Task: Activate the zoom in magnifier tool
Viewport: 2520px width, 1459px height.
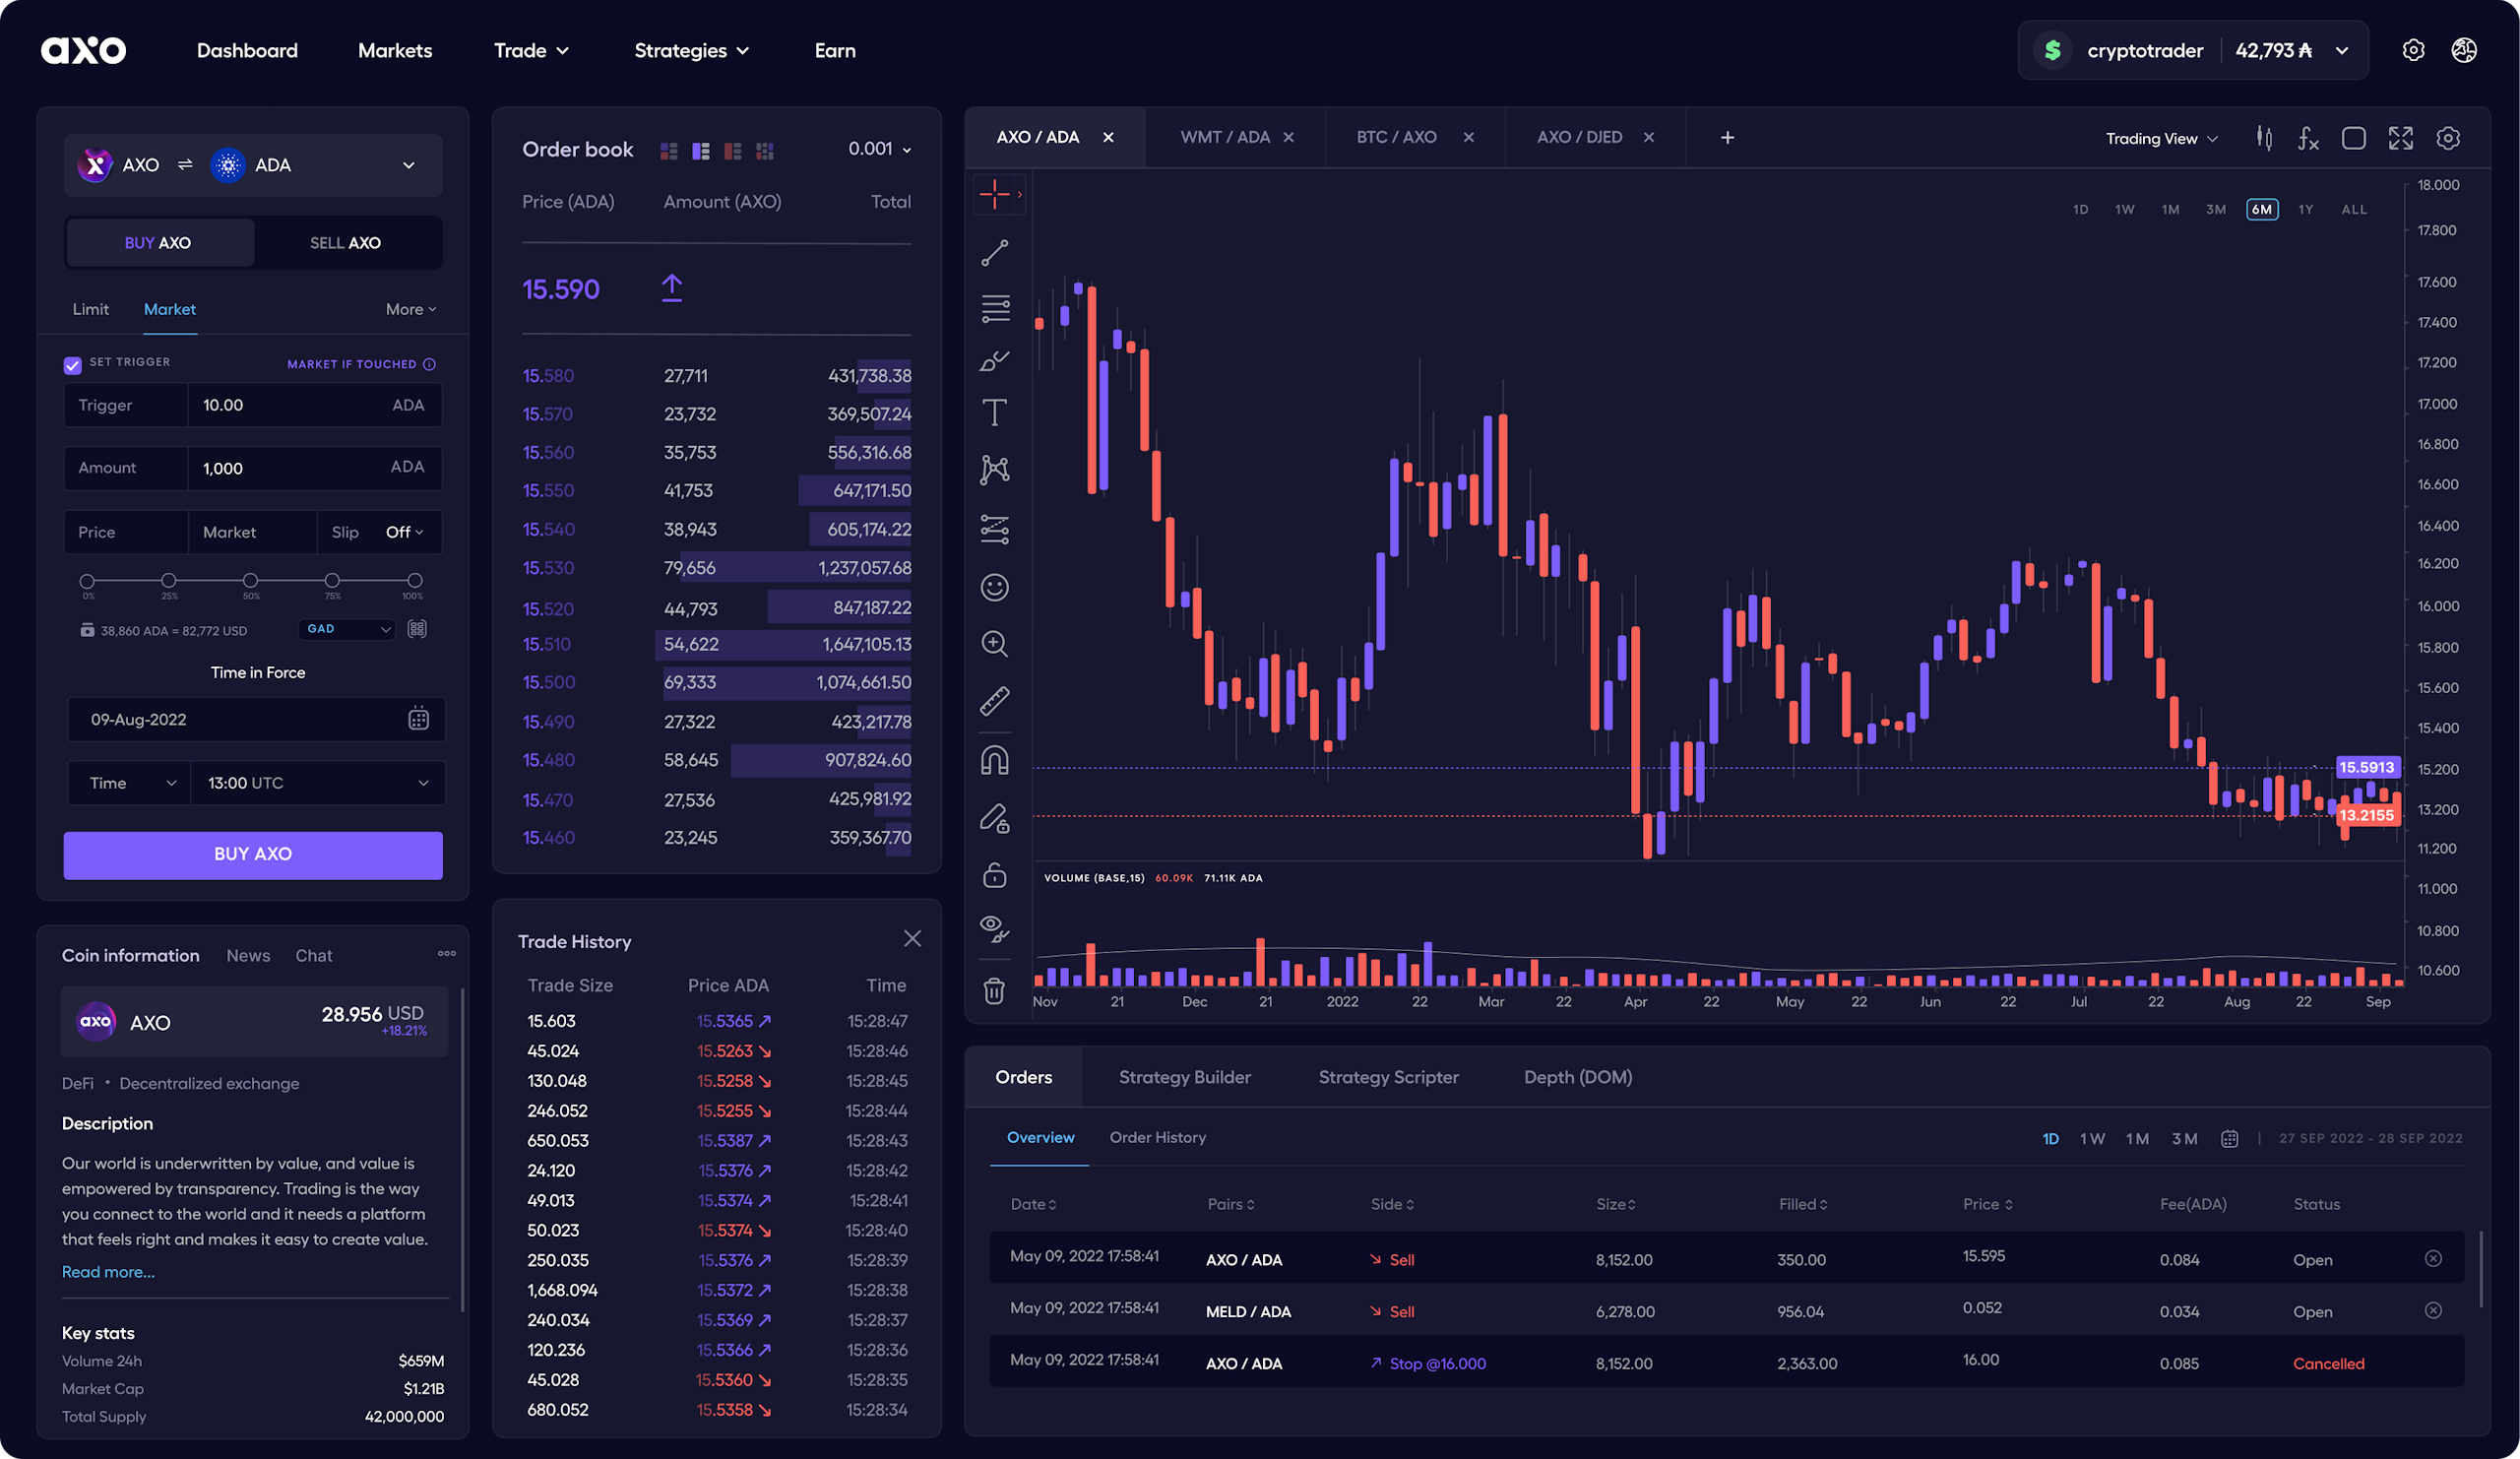Action: (994, 644)
